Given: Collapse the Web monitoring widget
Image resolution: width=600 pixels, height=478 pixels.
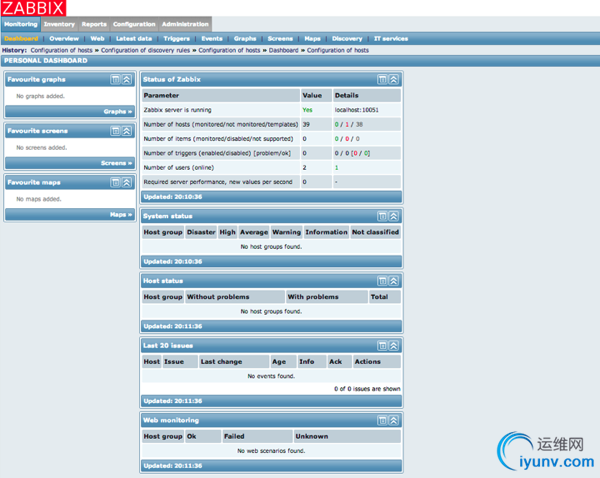Looking at the screenshot, I should tap(393, 421).
